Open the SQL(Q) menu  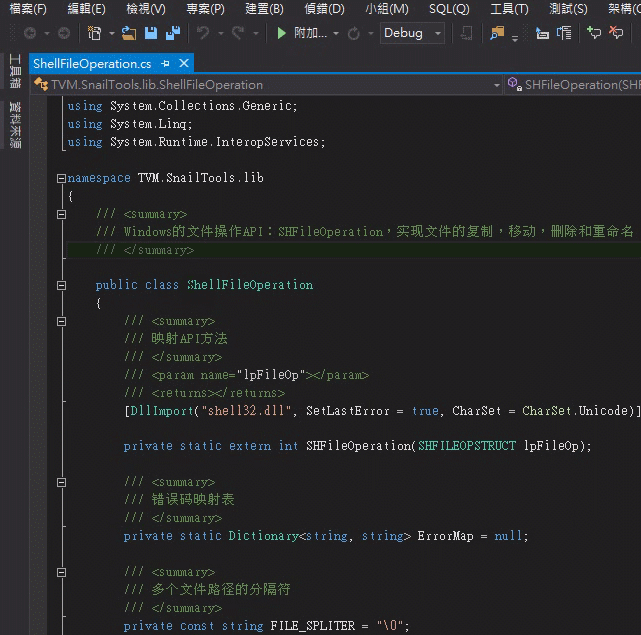click(449, 9)
